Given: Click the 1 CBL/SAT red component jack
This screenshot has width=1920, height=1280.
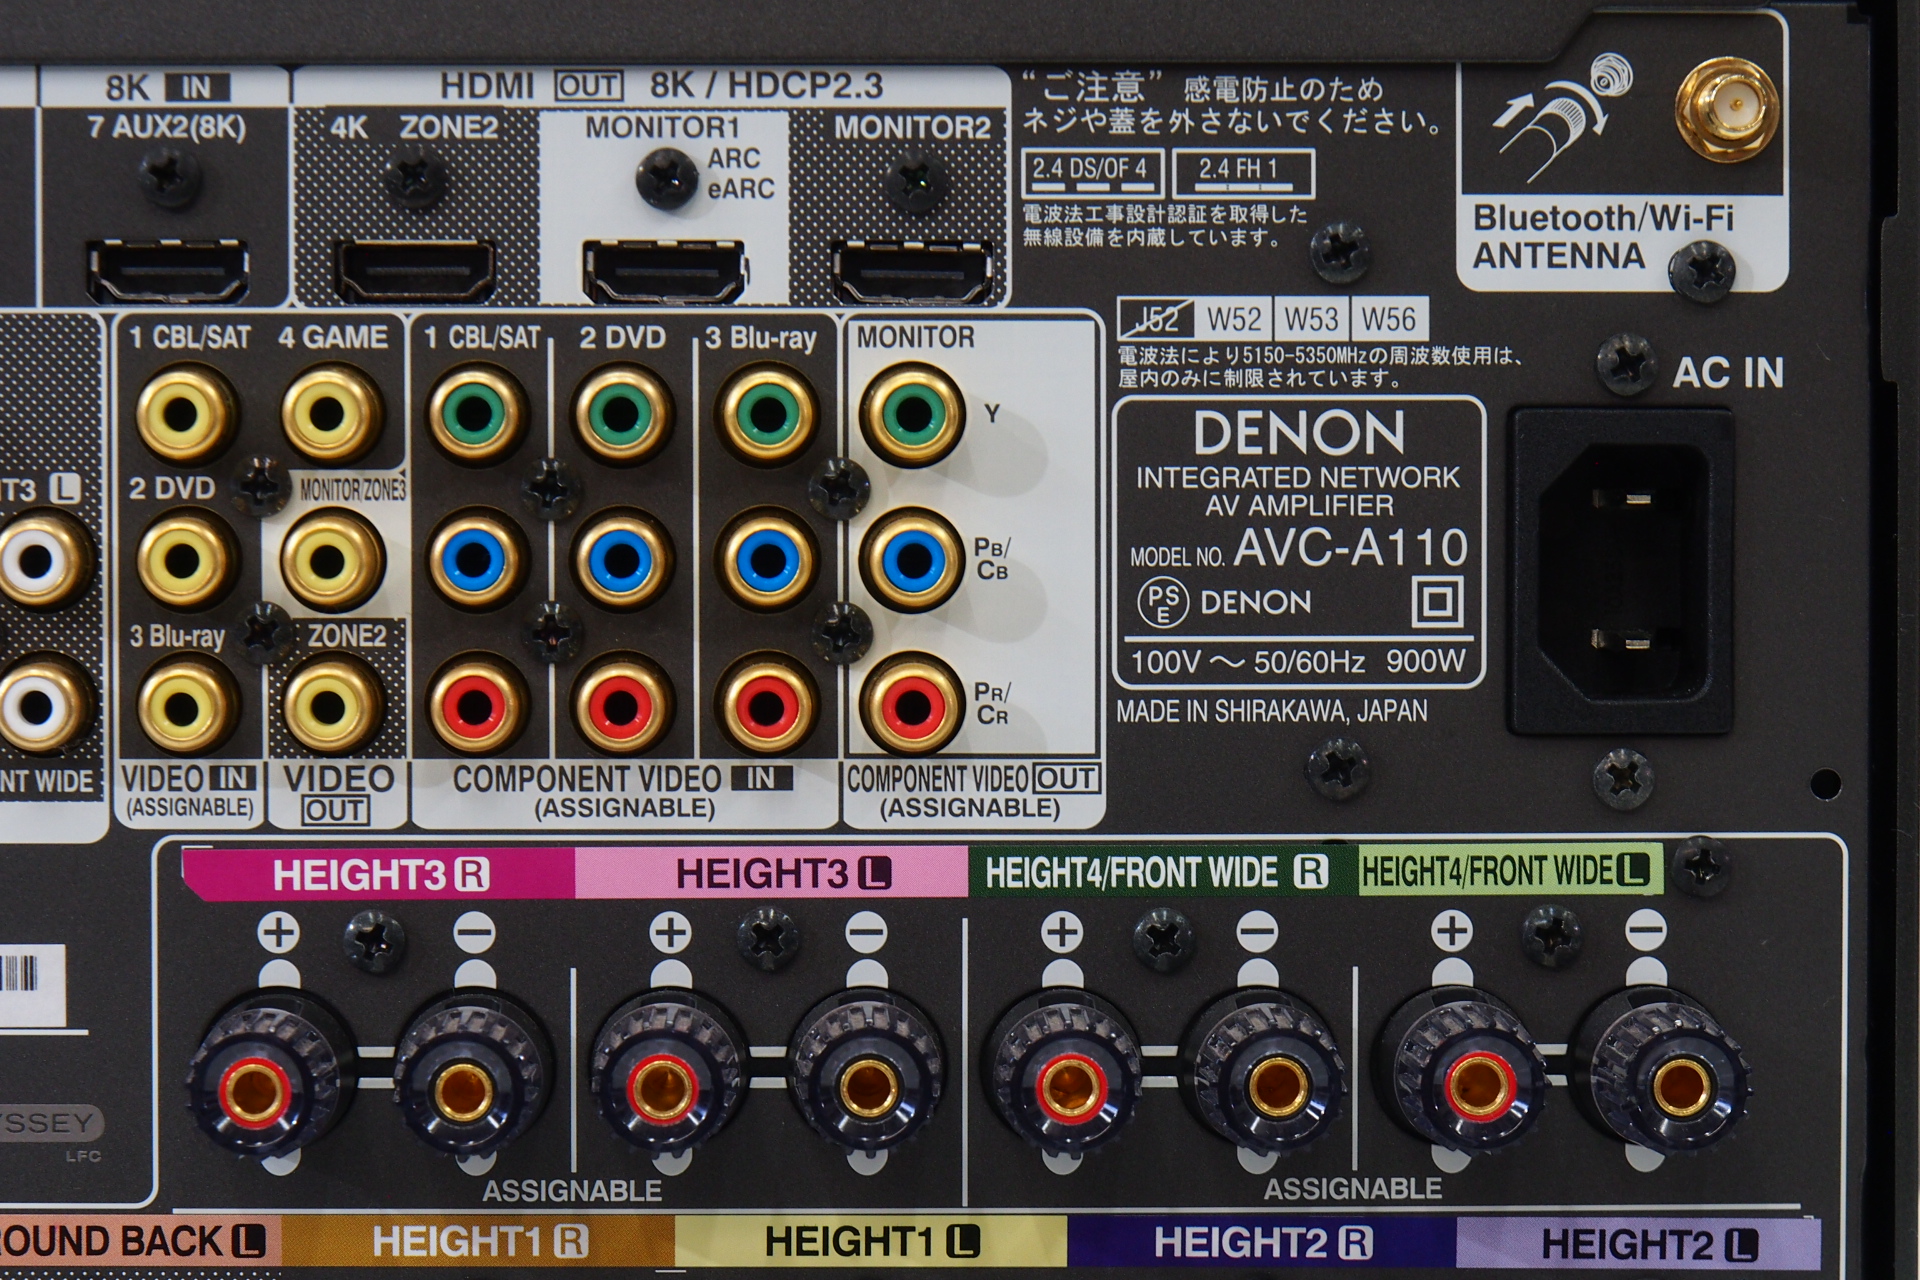Looking at the screenshot, I should click(478, 707).
